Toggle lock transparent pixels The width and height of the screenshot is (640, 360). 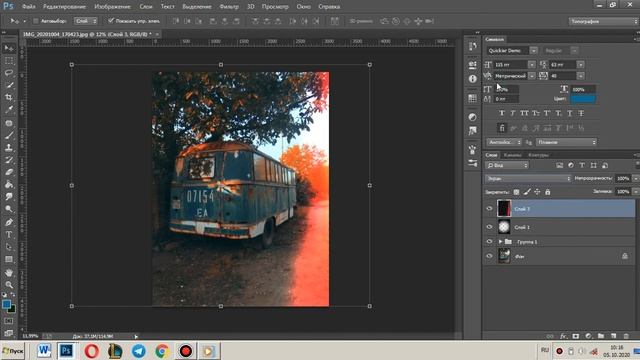516,192
